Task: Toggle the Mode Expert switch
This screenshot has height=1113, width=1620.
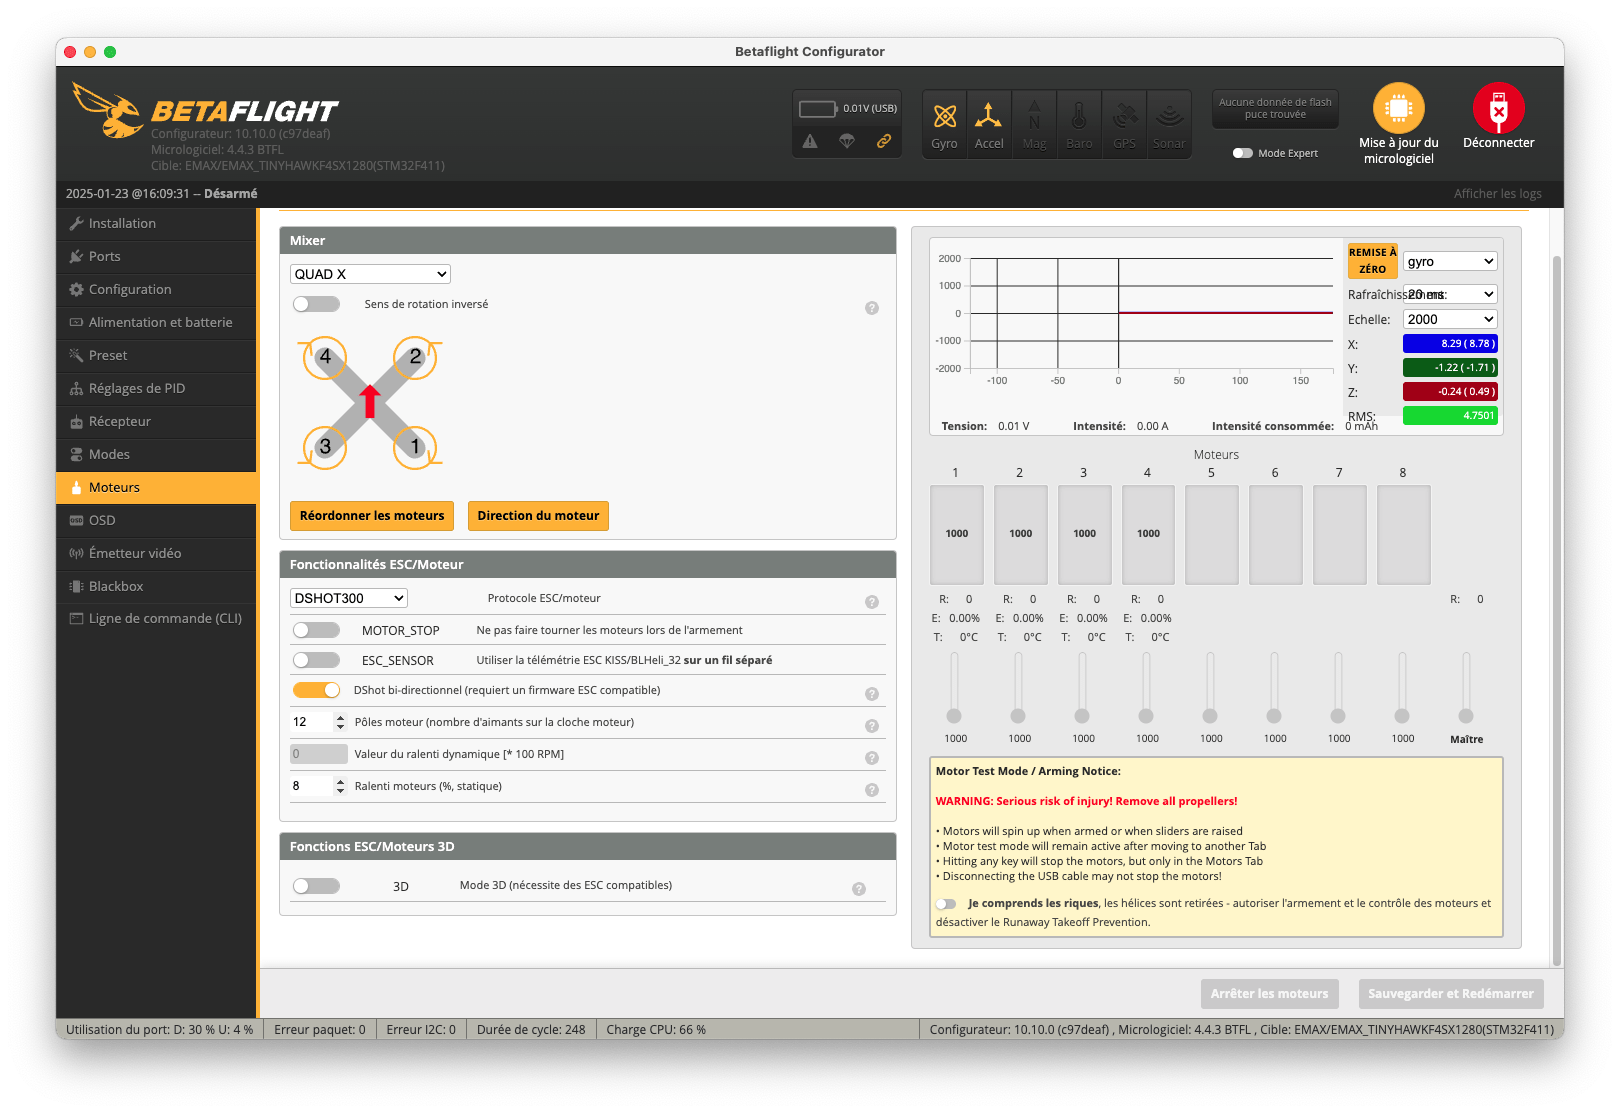Action: pyautogui.click(x=1243, y=153)
